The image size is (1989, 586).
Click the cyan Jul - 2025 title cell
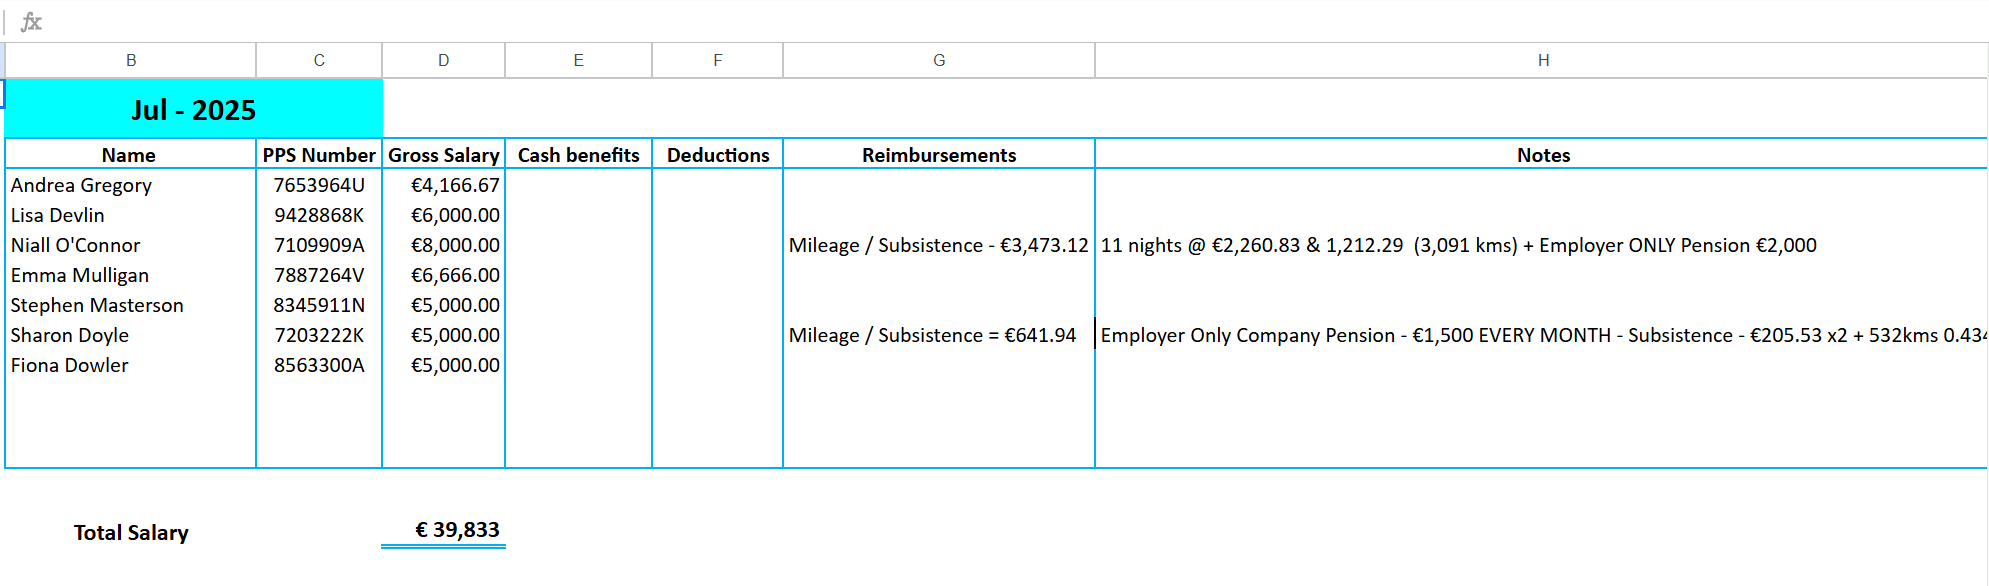point(194,109)
